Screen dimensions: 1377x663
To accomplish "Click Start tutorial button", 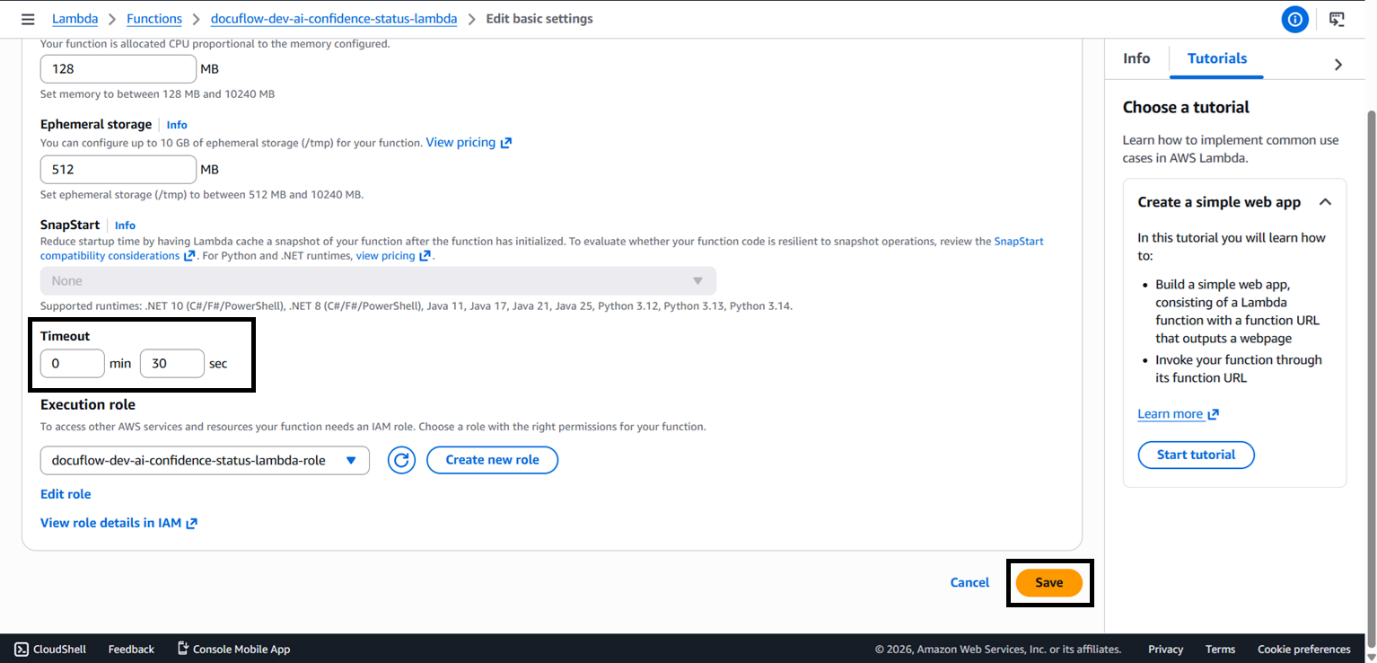I will pos(1196,454).
